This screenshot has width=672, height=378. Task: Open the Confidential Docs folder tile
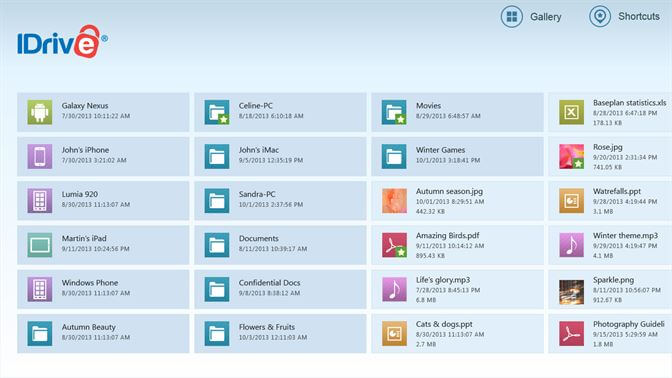[280, 289]
